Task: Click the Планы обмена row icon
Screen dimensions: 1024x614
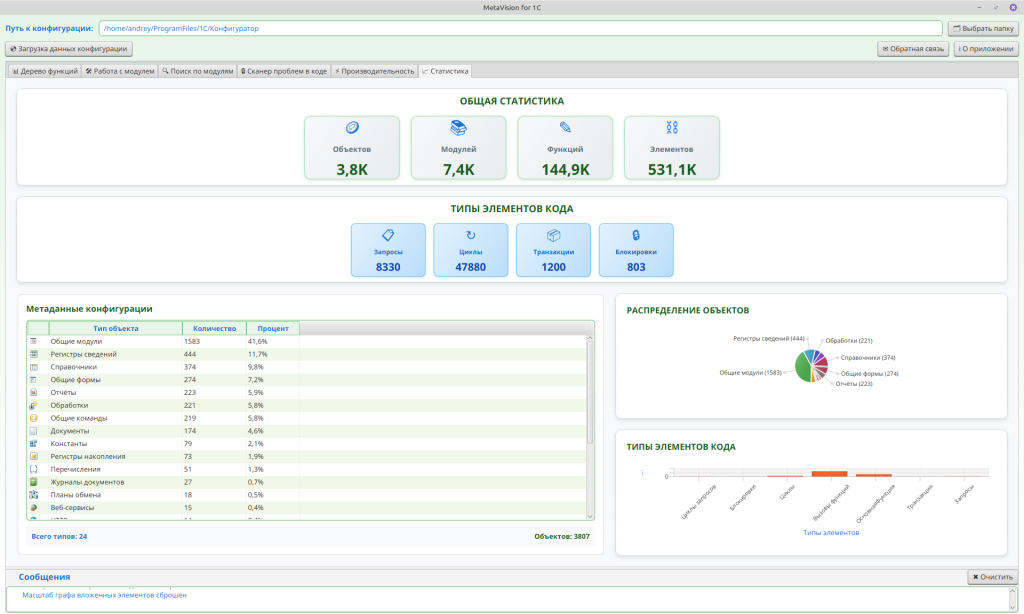Action: [33, 495]
